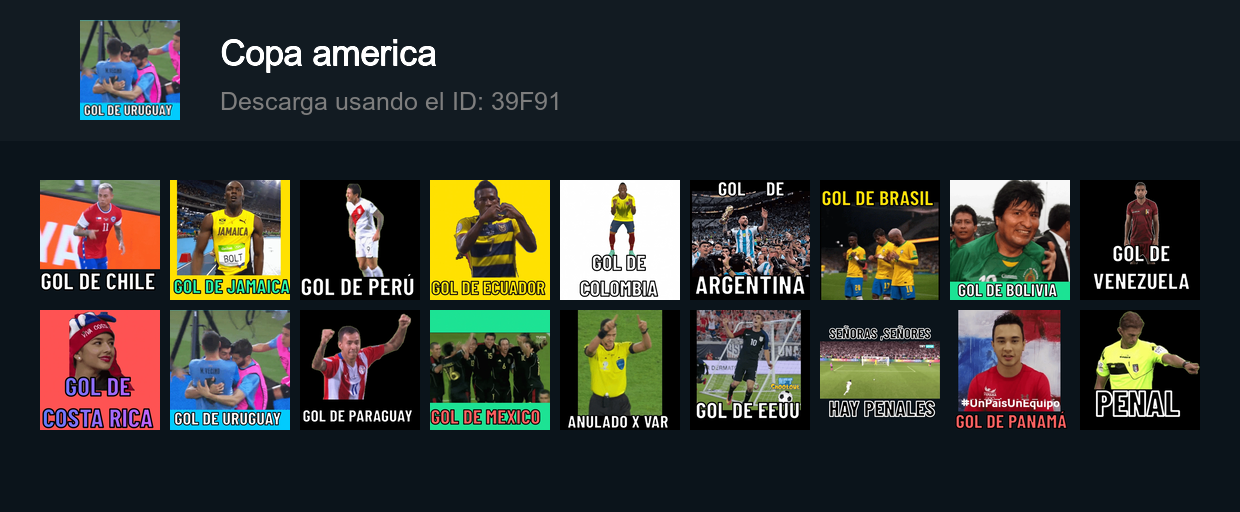
Task: Click the Penal referee sticker
Action: pos(1140,370)
